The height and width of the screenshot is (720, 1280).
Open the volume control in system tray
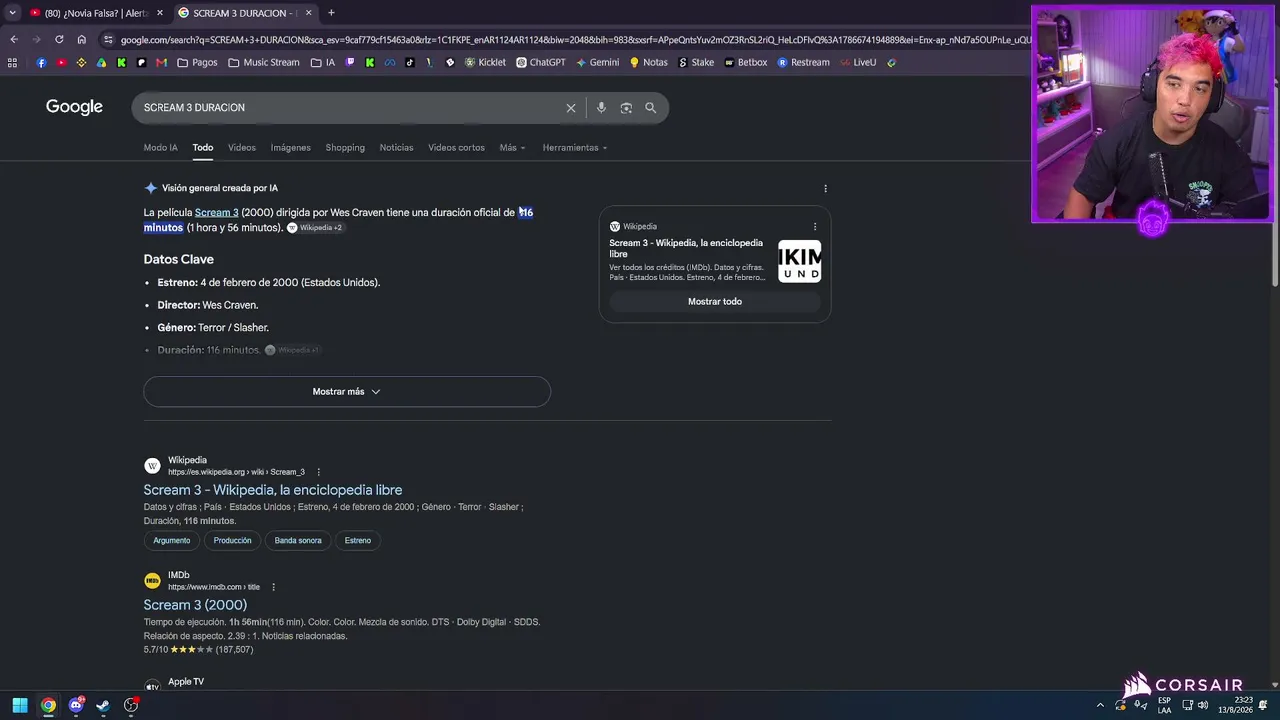coord(1203,705)
